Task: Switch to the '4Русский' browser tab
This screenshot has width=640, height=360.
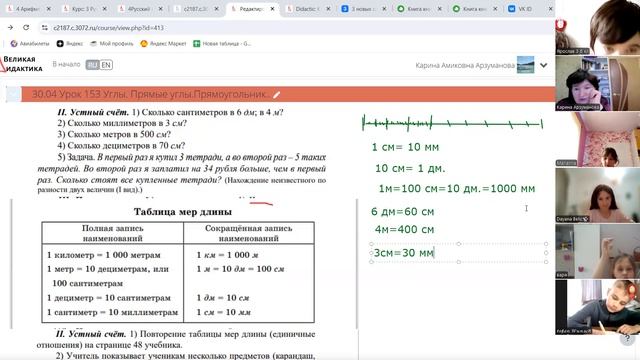Action: pyautogui.click(x=139, y=9)
